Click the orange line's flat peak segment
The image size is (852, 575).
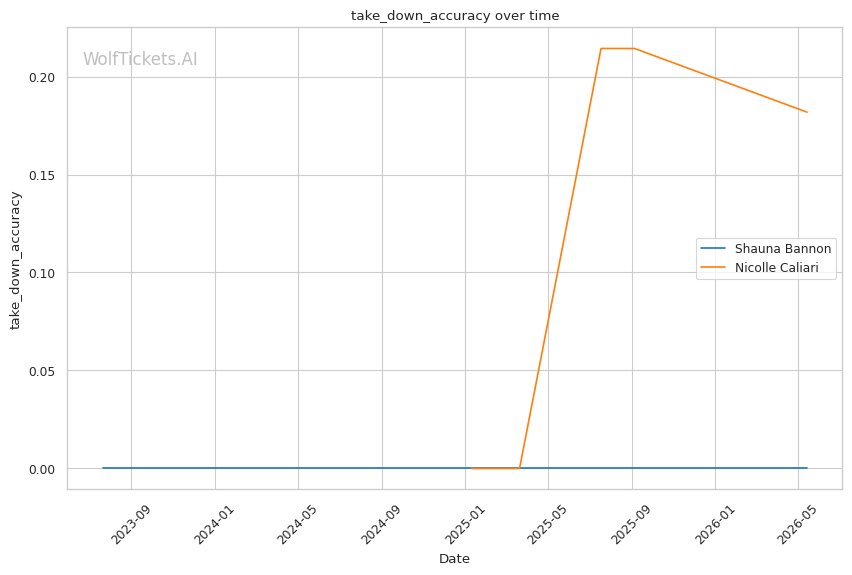617,48
